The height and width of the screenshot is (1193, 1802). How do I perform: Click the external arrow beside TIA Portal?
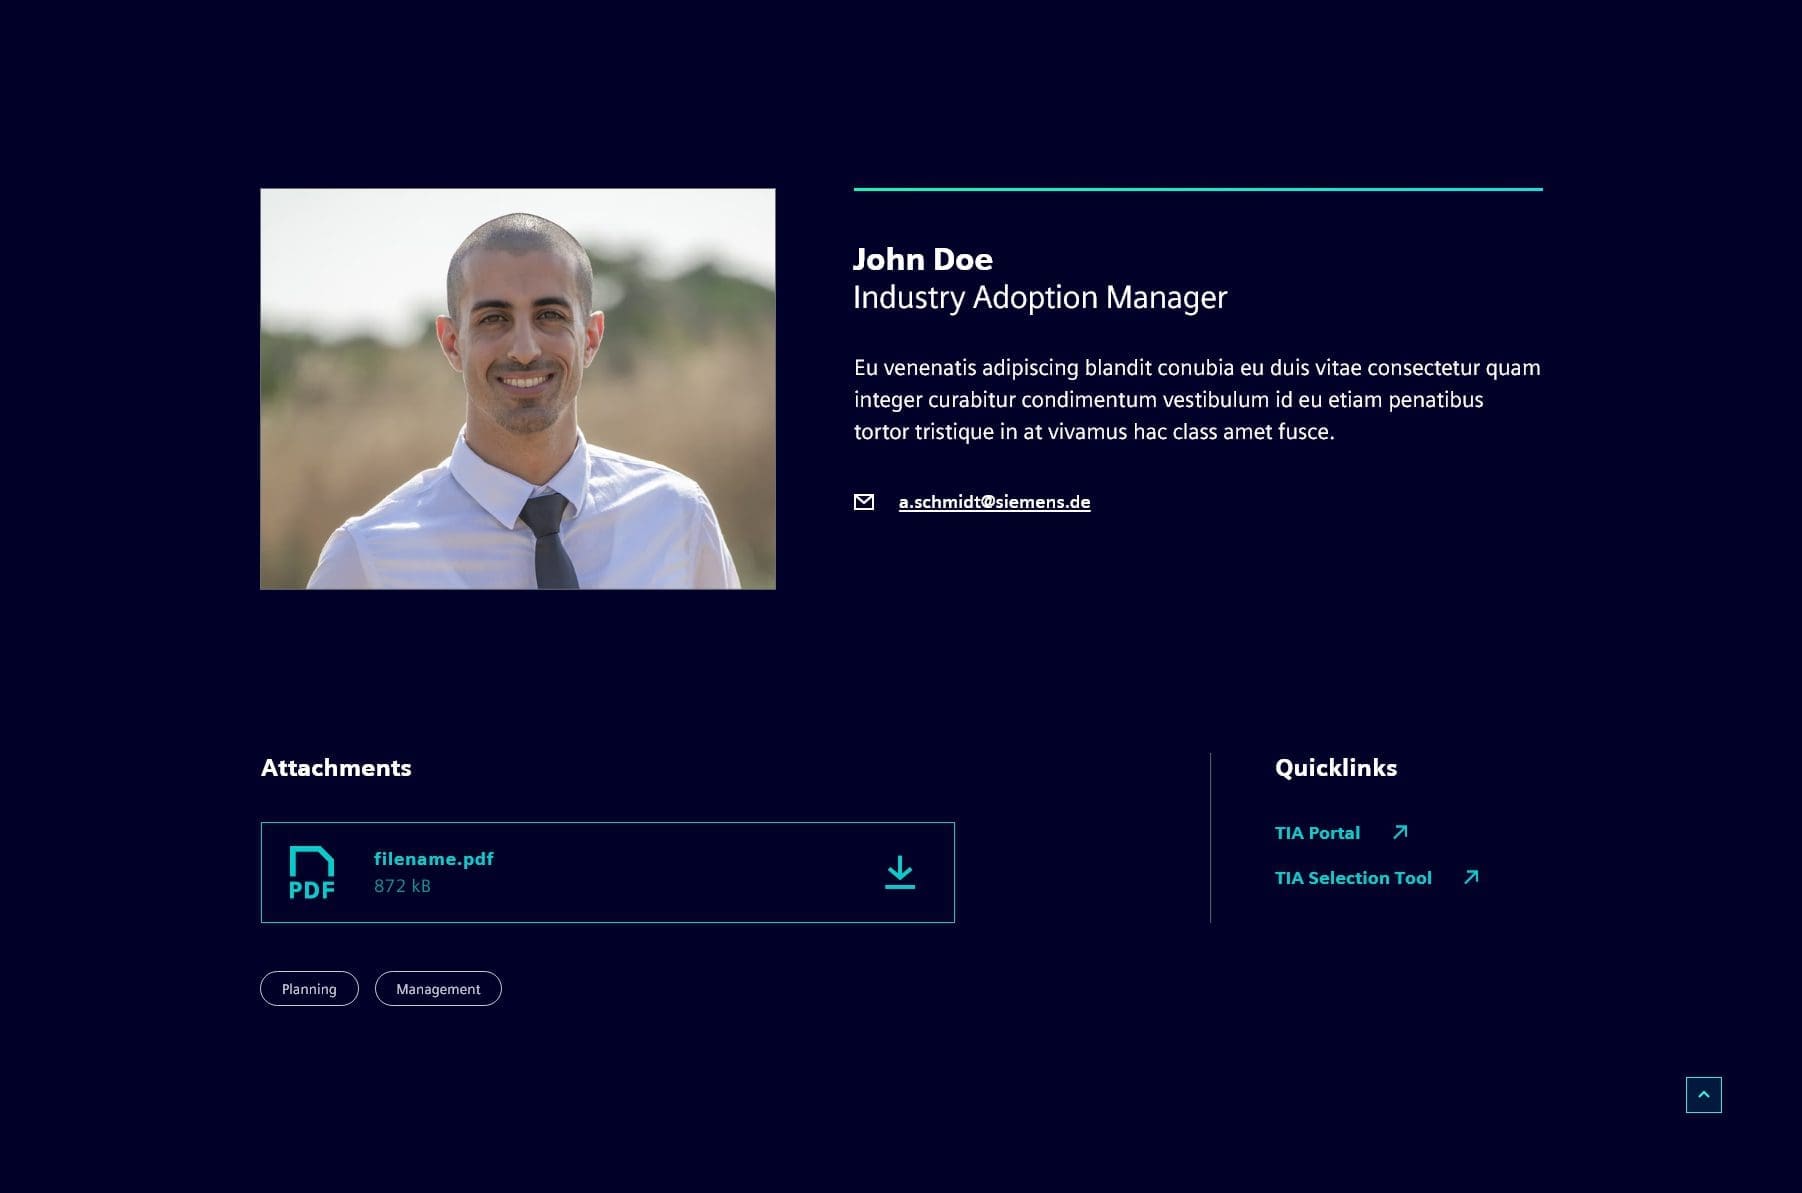click(1400, 832)
